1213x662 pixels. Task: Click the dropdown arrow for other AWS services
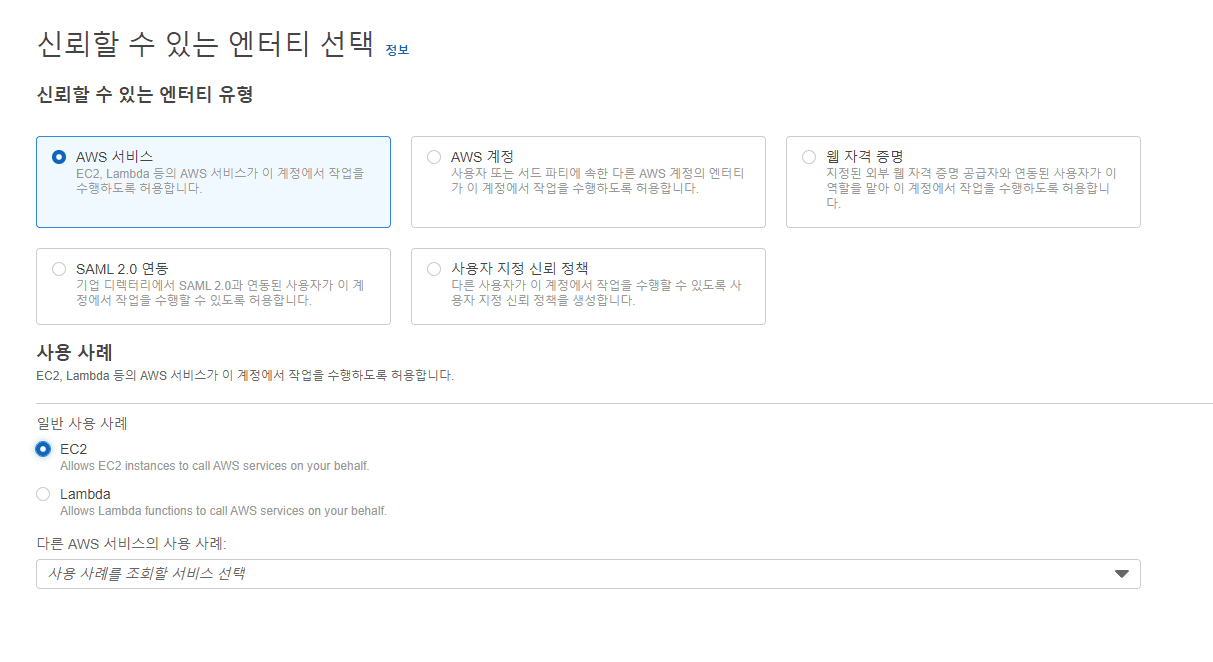click(x=1121, y=574)
